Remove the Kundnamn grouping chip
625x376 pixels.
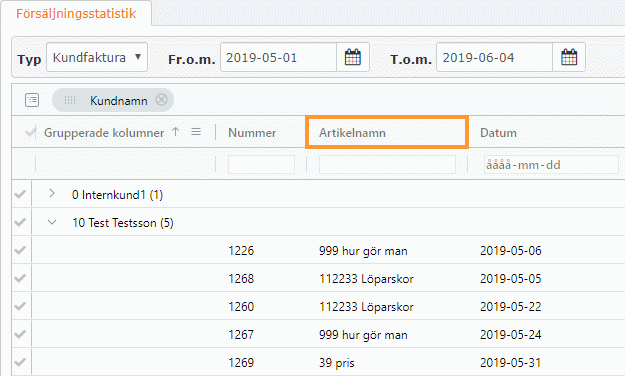[161, 100]
